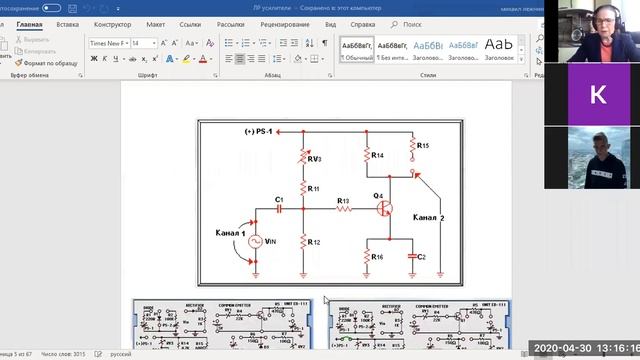Apply text highlight color
Viewport: 640px width, 360px height.
[186, 59]
